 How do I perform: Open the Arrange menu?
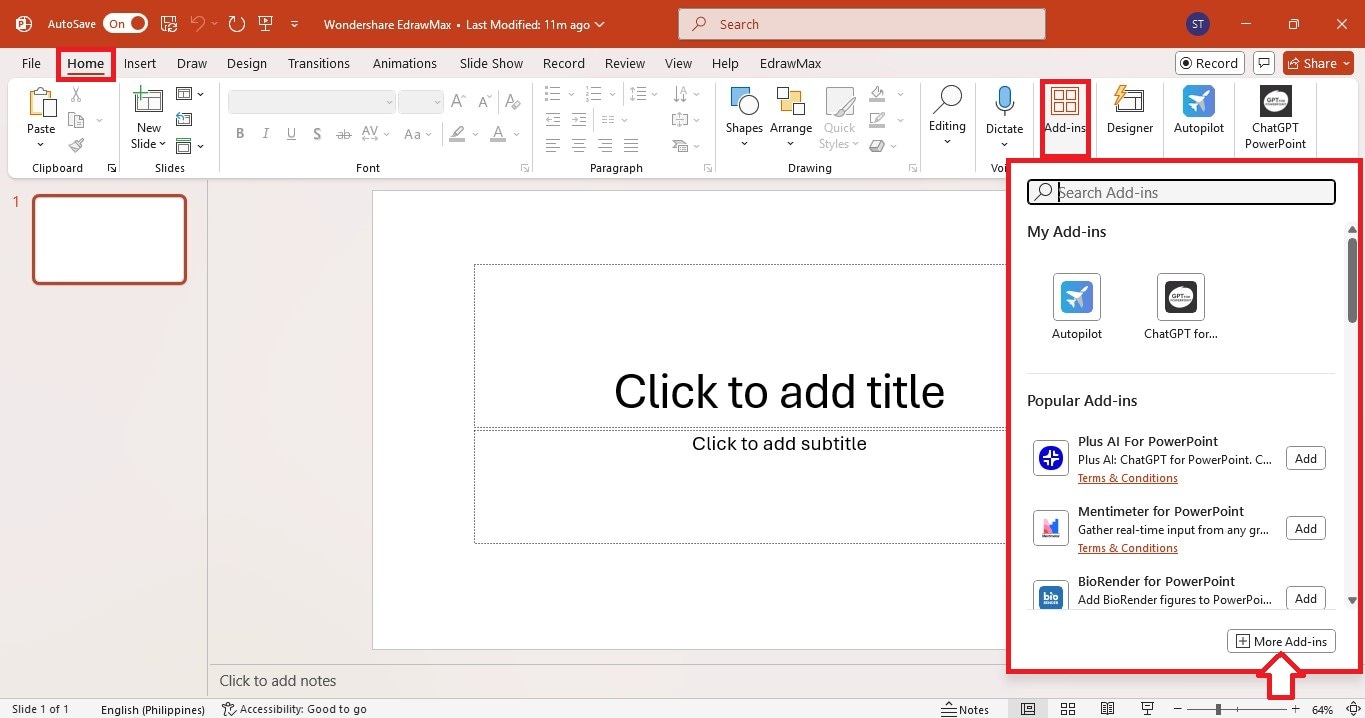(x=791, y=118)
